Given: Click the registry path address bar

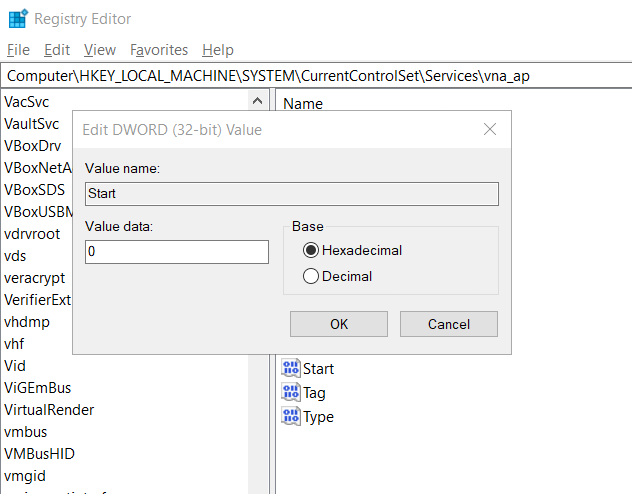Looking at the screenshot, I should point(316,76).
